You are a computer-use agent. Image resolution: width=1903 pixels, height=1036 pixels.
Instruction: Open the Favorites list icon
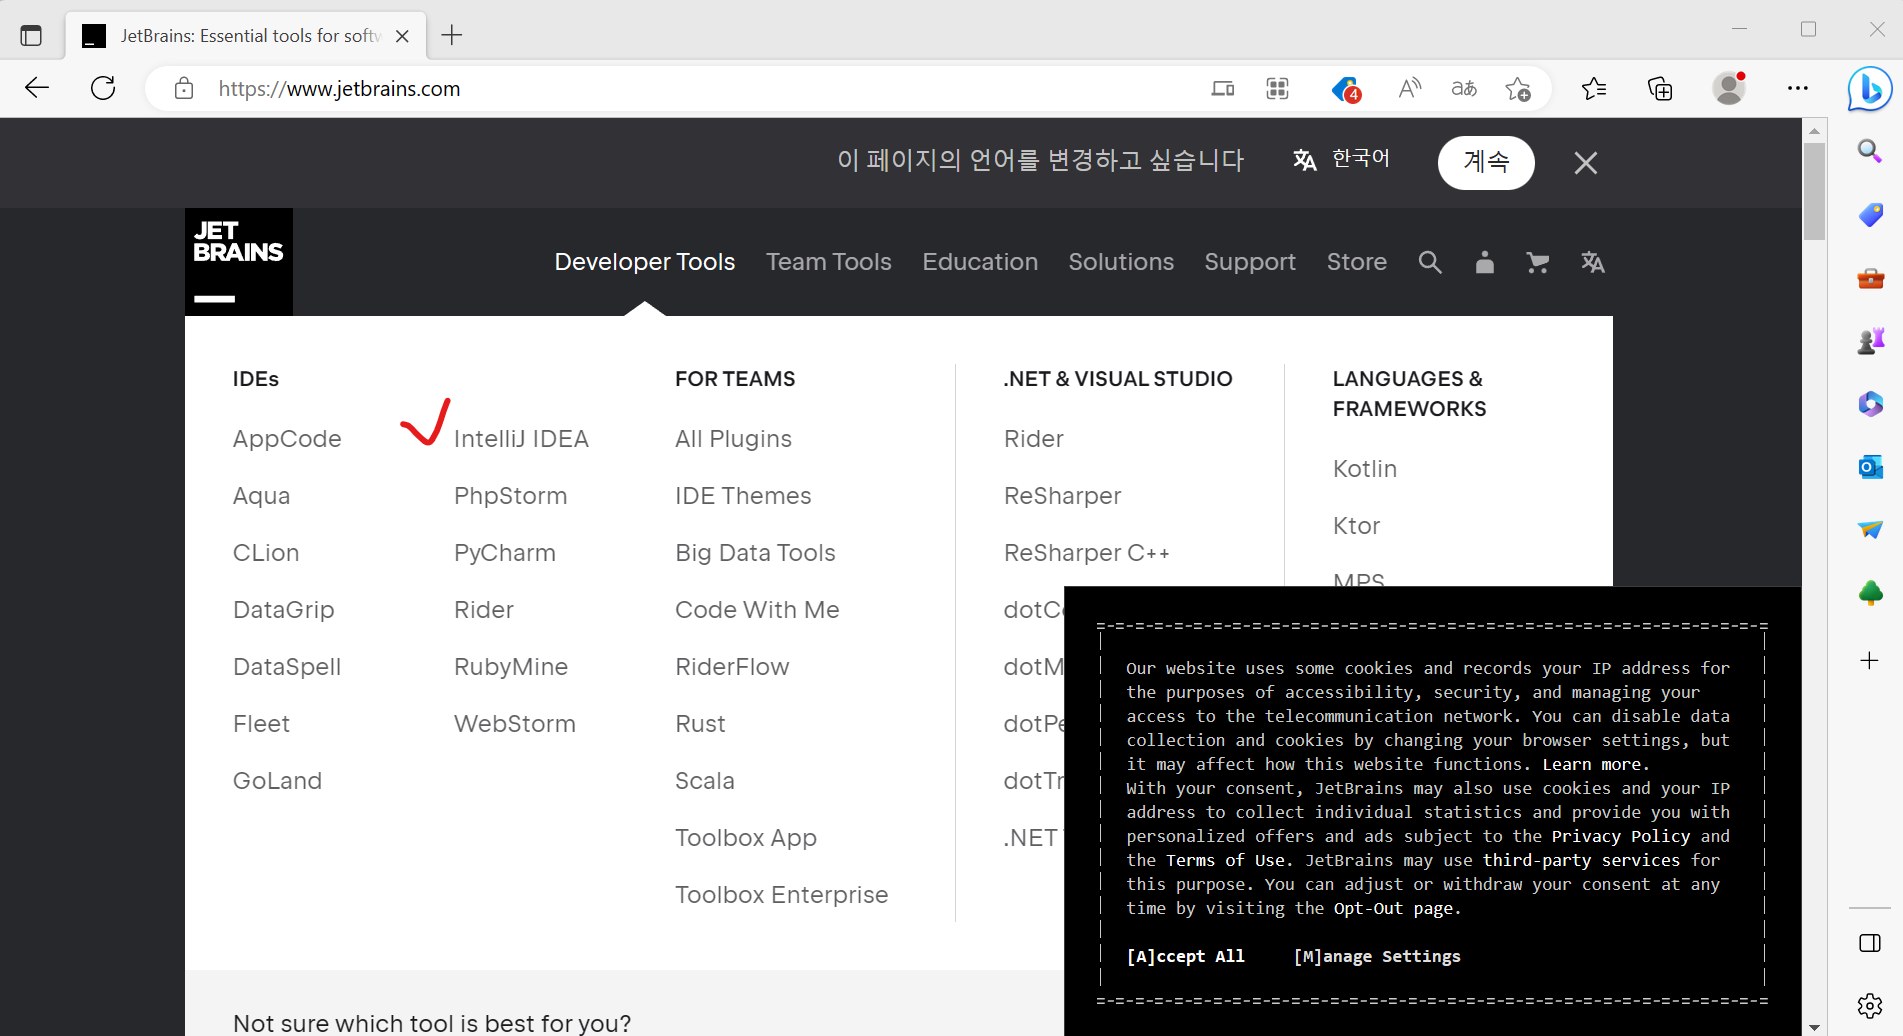[x=1594, y=89]
